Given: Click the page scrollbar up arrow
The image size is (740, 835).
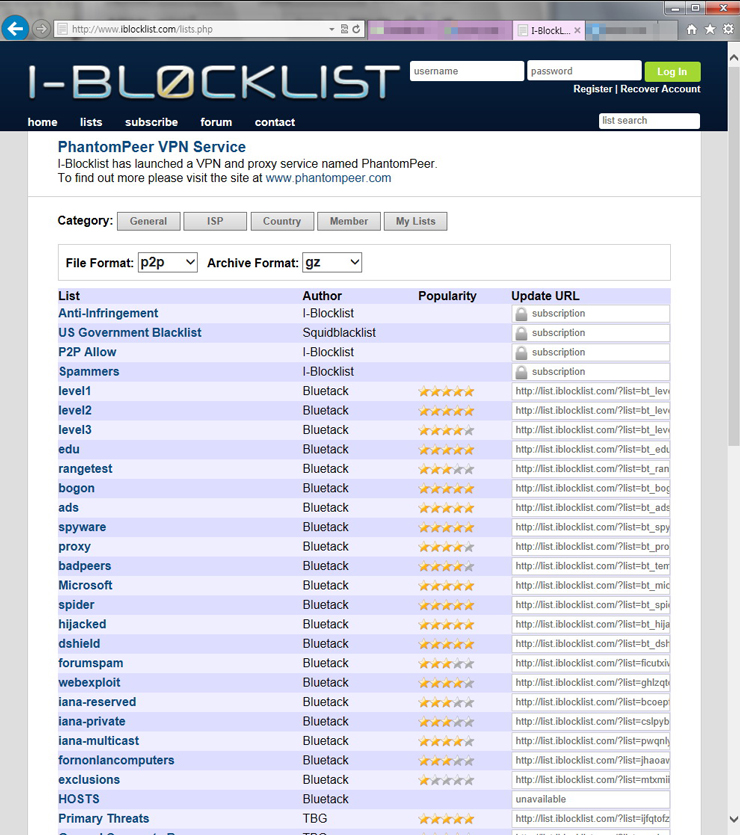Looking at the screenshot, I should point(734,57).
